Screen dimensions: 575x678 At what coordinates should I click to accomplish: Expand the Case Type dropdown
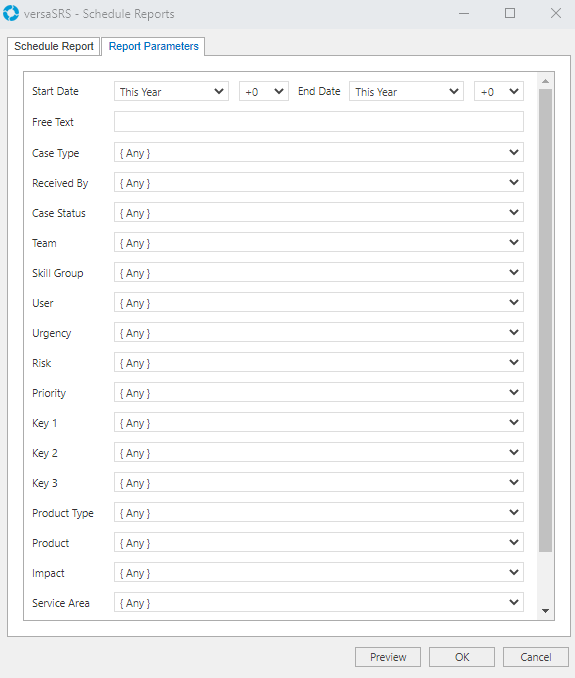click(x=319, y=152)
